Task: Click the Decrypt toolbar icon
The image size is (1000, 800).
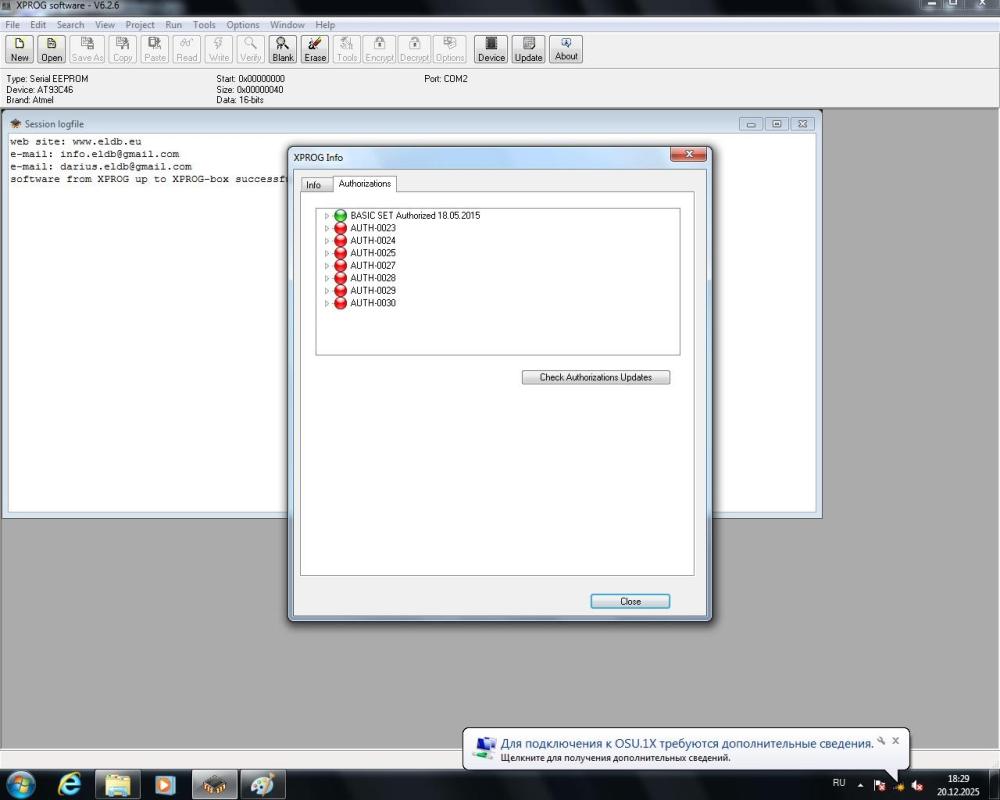Action: [x=415, y=49]
